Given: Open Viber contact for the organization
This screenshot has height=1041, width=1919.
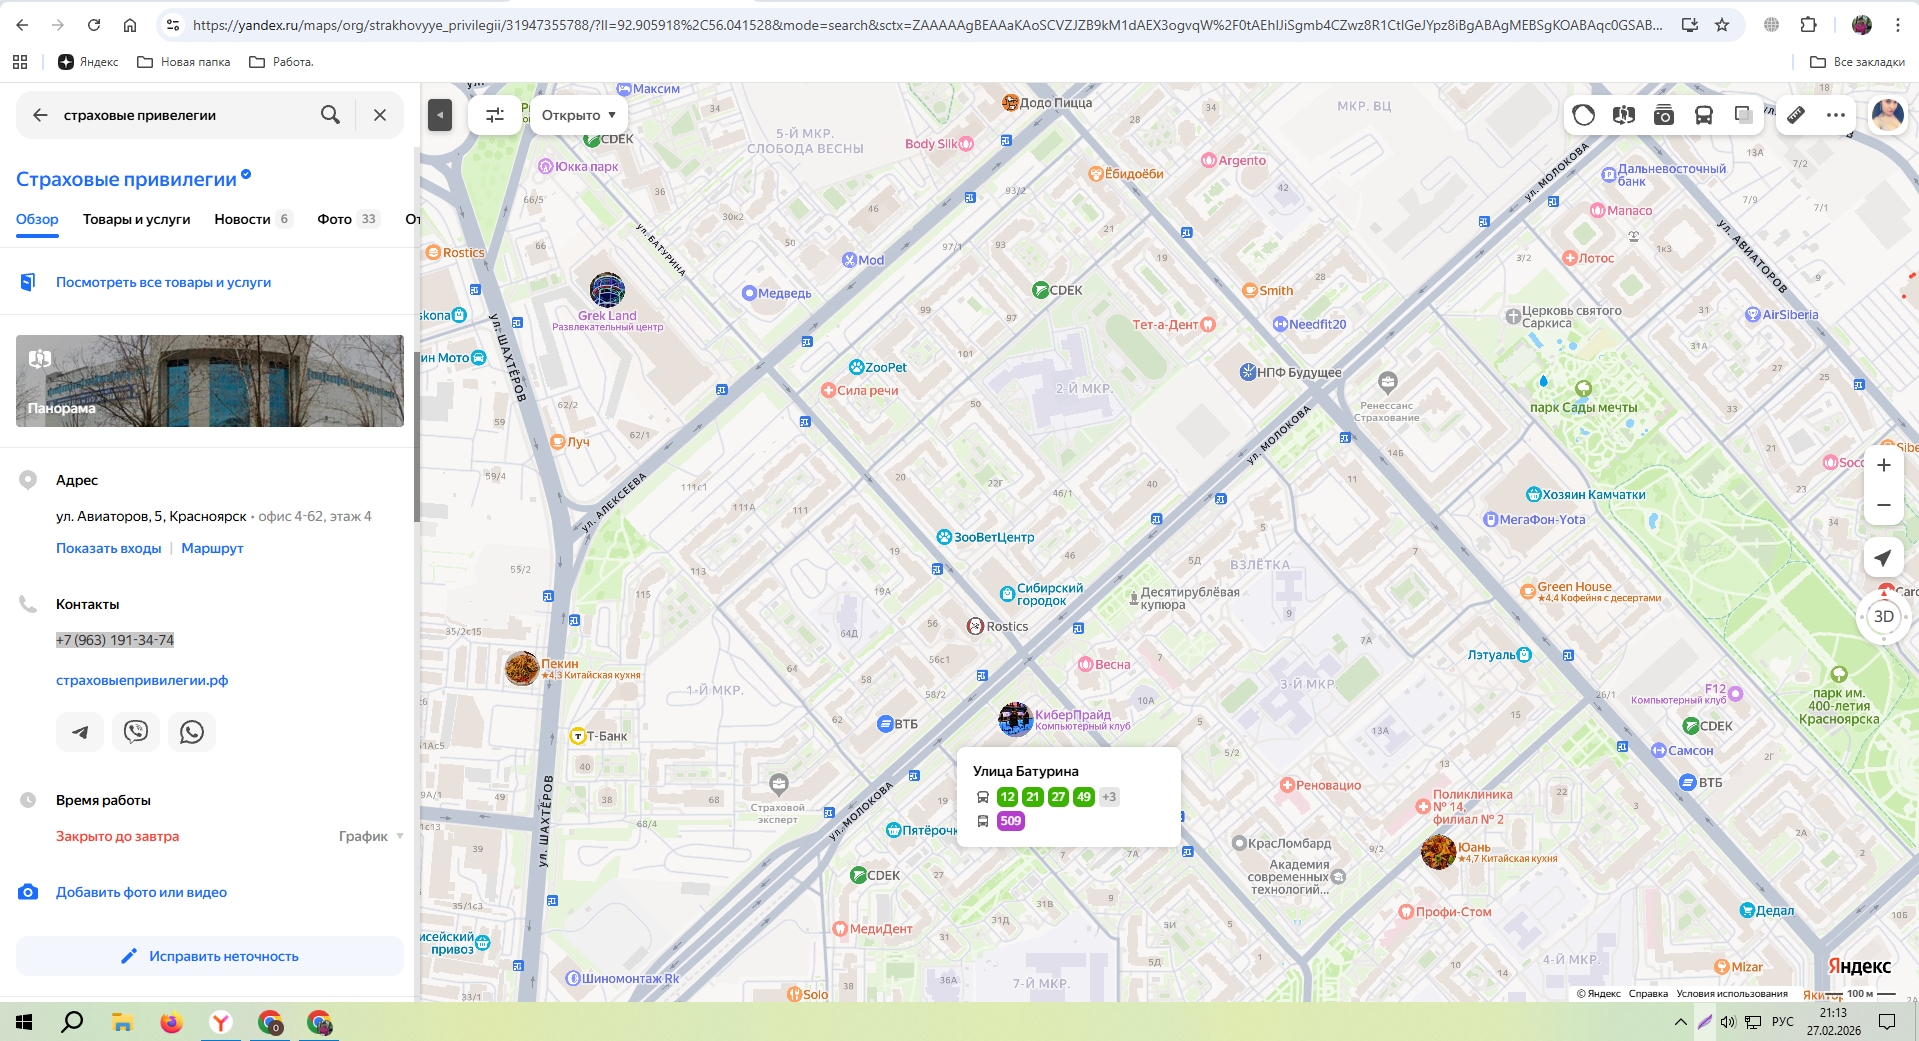Looking at the screenshot, I should pos(136,732).
